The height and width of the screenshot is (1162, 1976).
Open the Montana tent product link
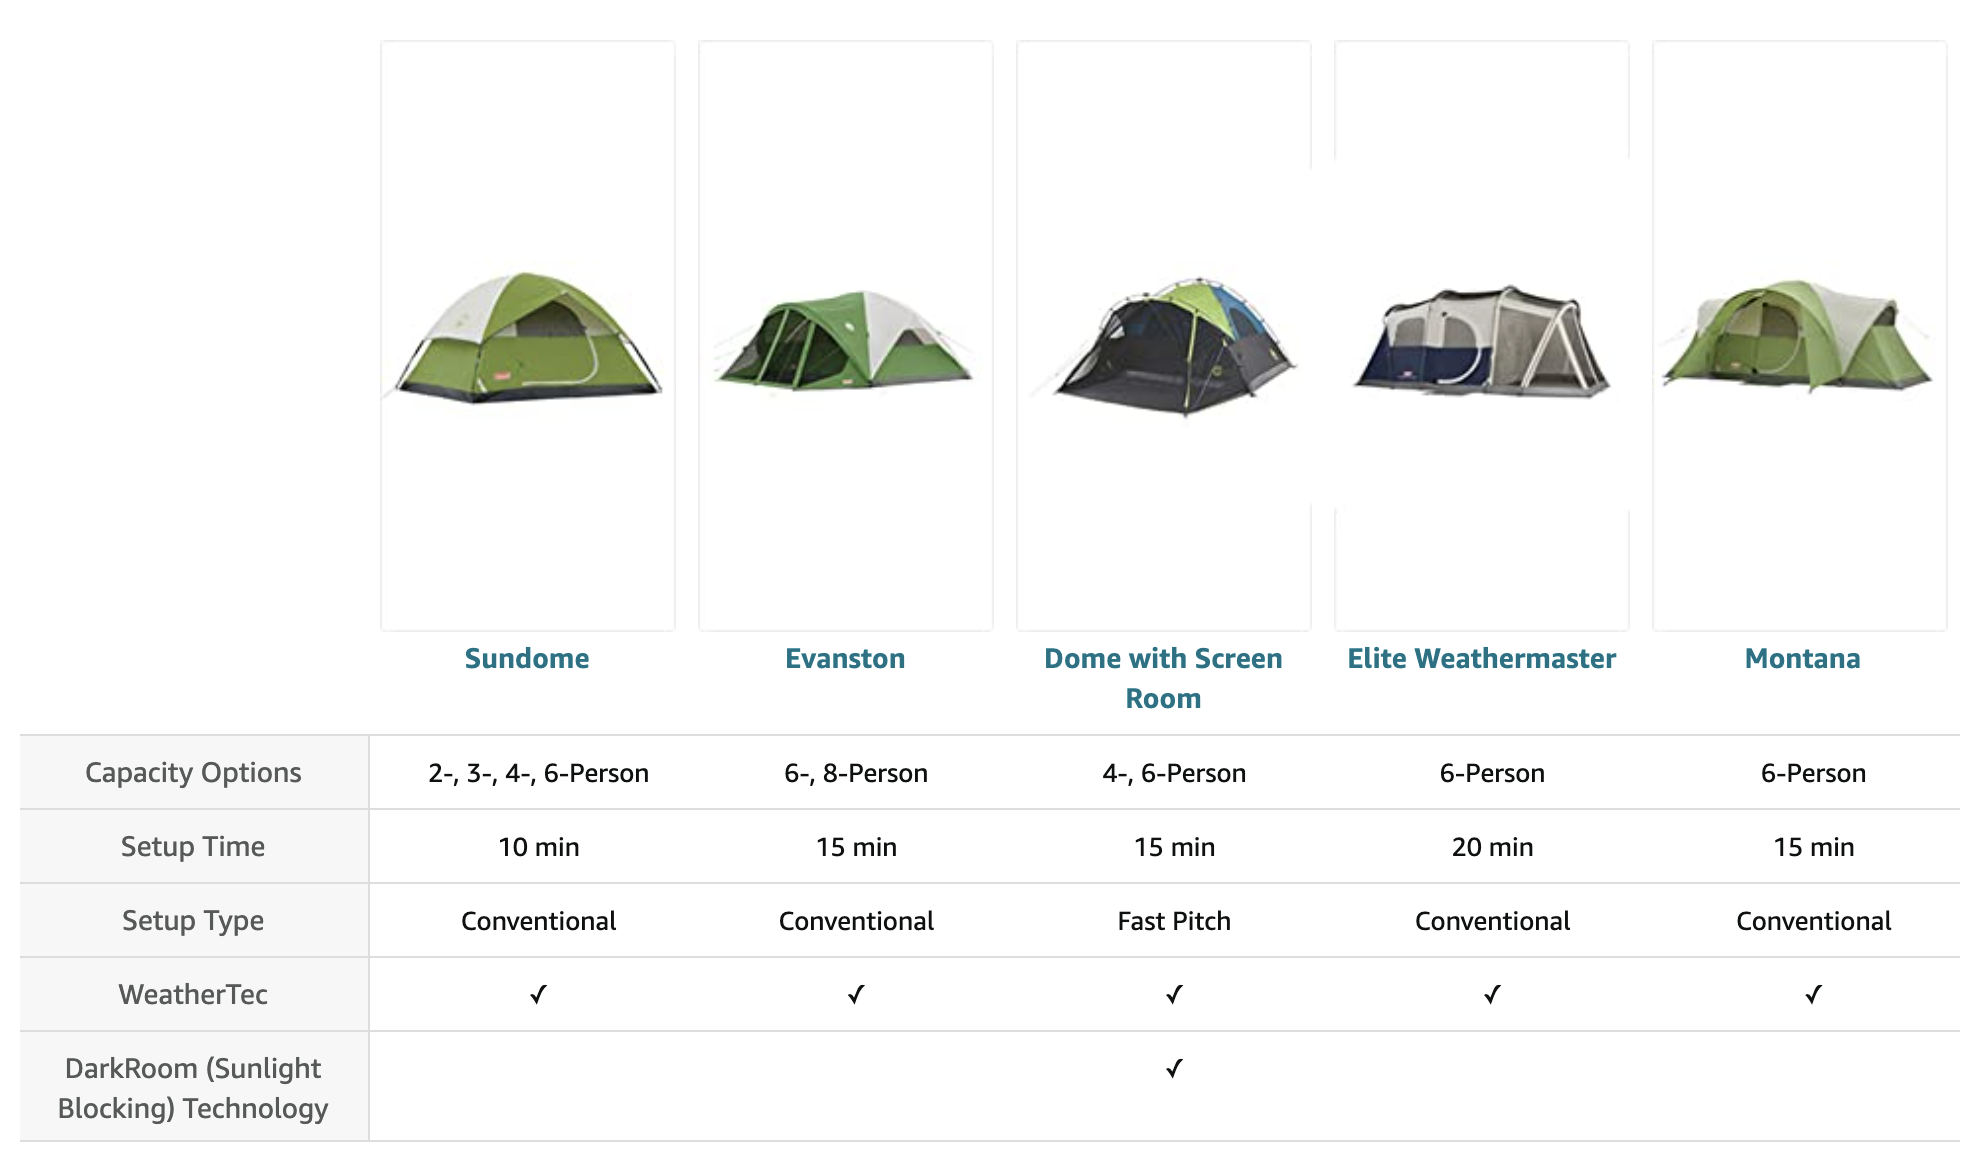[x=1802, y=658]
